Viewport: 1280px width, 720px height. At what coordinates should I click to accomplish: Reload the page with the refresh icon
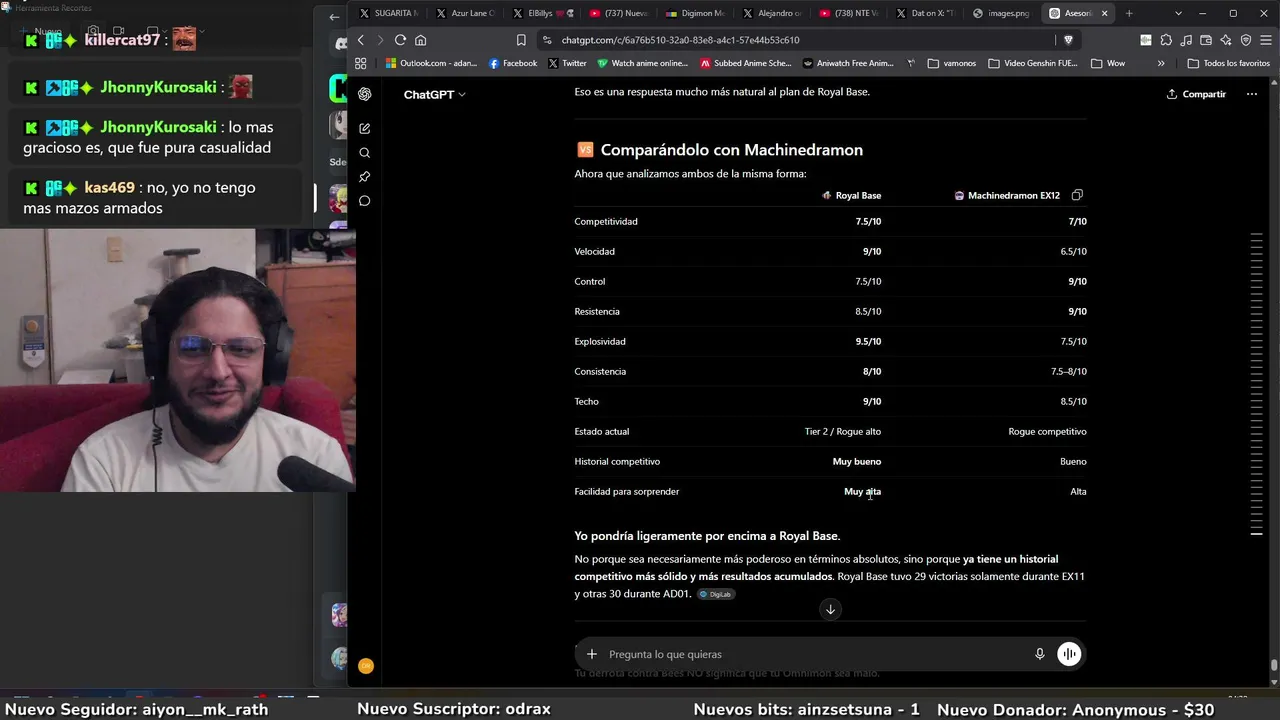point(400,40)
